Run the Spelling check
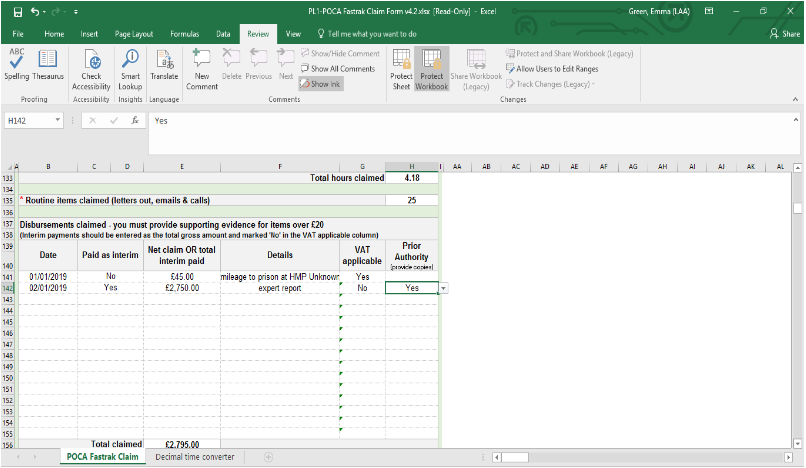This screenshot has height=468, width=806. [17, 64]
